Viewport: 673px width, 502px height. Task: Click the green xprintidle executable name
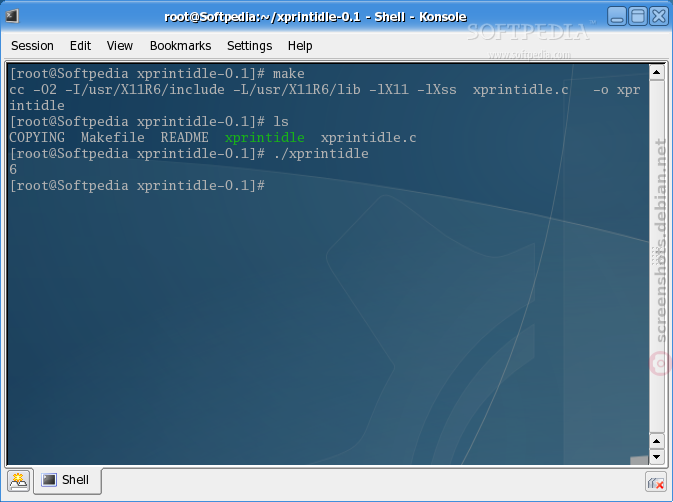point(264,138)
